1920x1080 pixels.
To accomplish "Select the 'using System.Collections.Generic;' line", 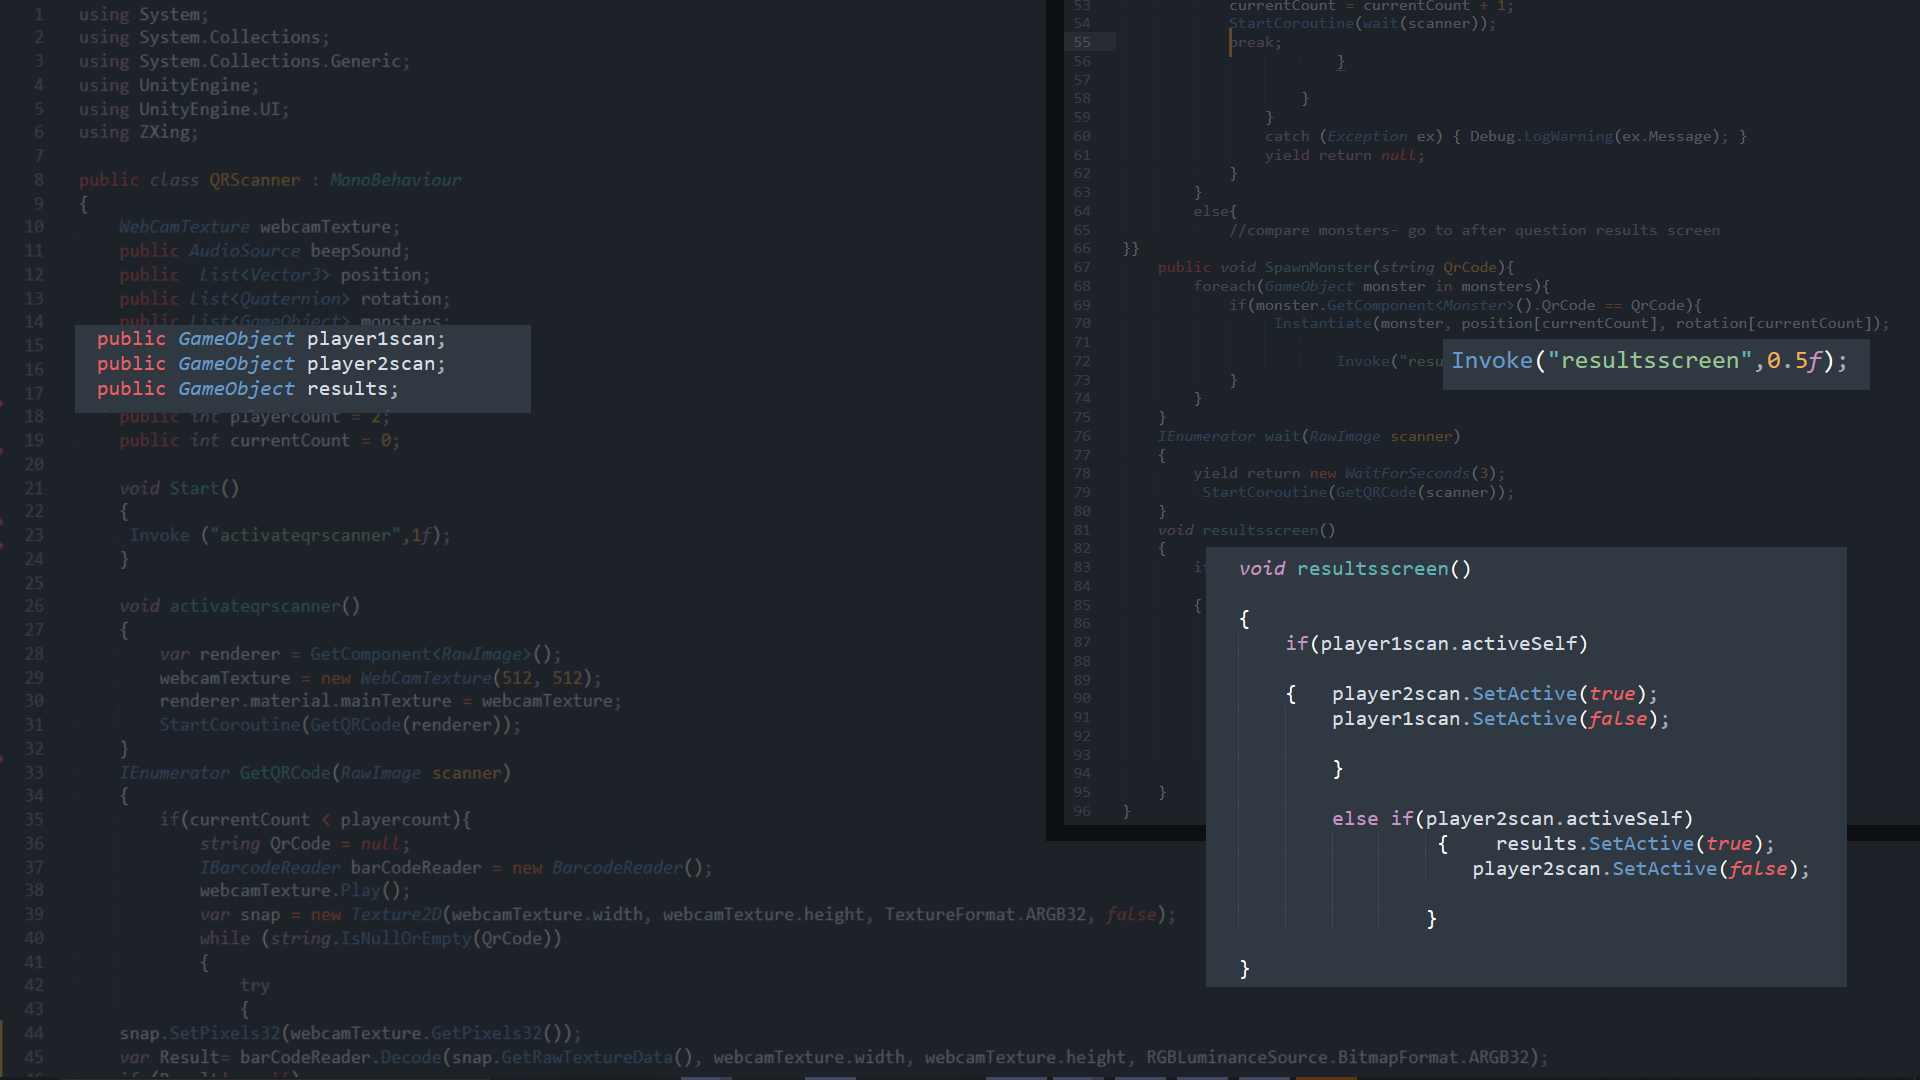I will tap(244, 61).
